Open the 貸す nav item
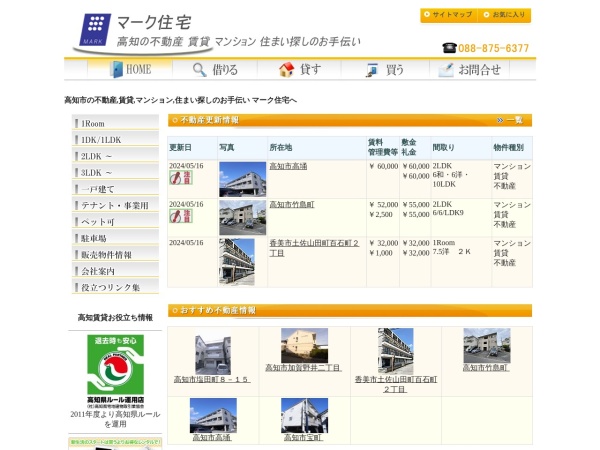Screen dimensions: 600x450 (300, 70)
